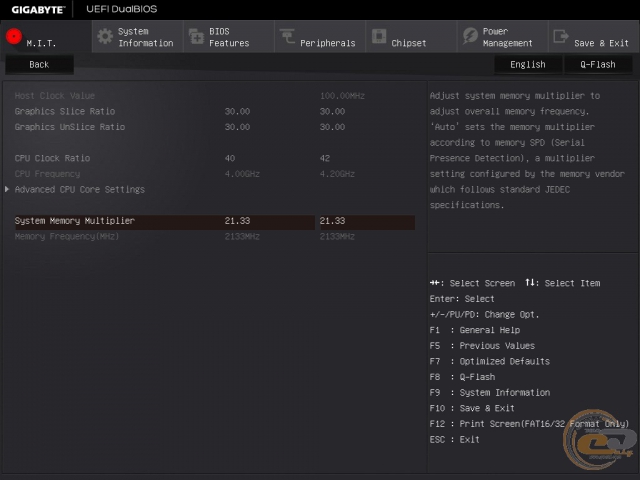Select System Memory Multiplier right value 21.33

pos(332,221)
